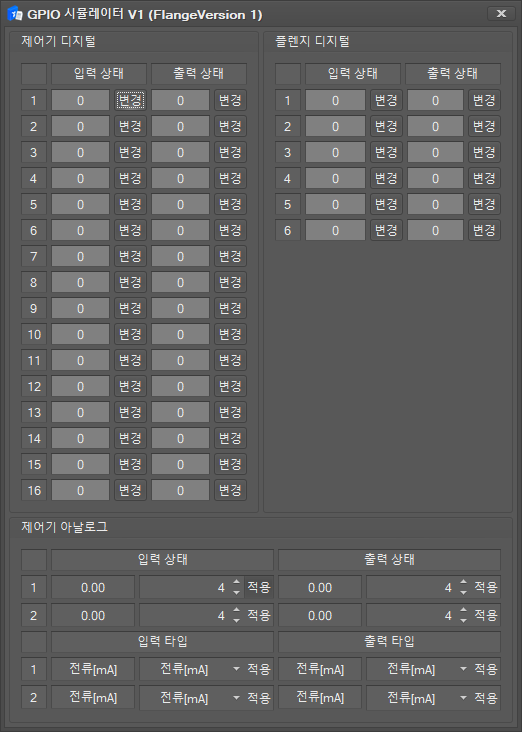This screenshot has height=732, width=522.
Task: Close the GPIO 시뮬레이터 window
Action: coord(501,14)
